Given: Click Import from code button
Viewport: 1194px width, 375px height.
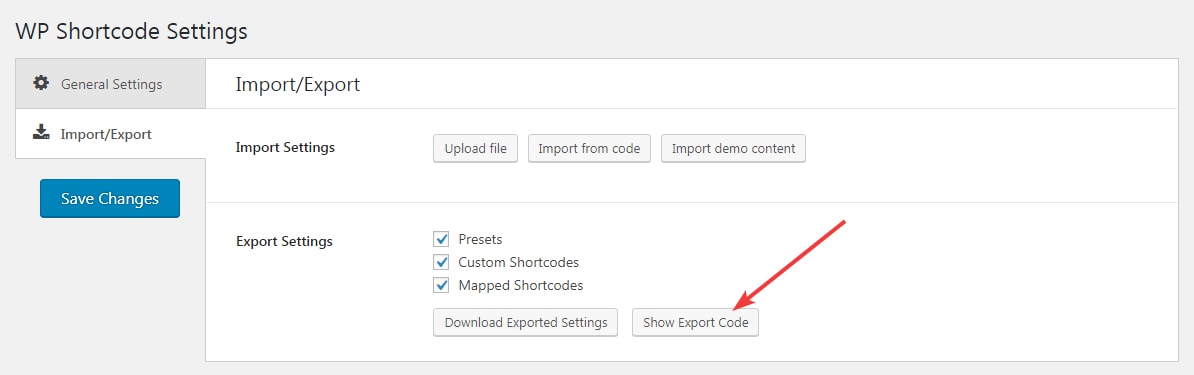Looking at the screenshot, I should tap(589, 149).
